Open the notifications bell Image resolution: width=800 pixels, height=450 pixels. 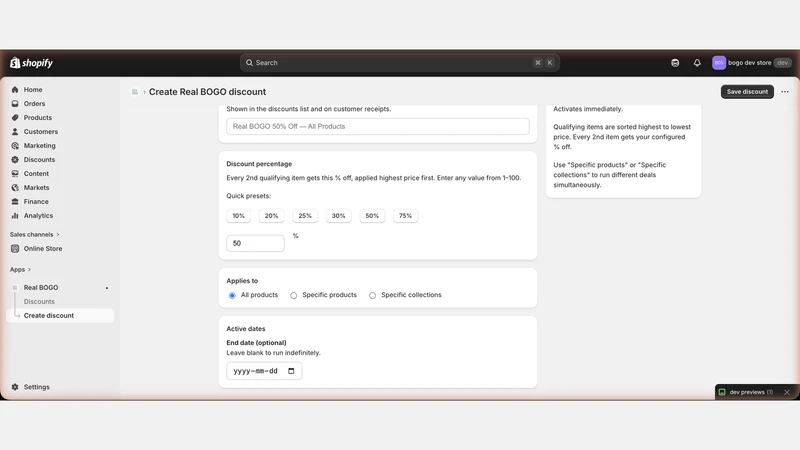697,63
